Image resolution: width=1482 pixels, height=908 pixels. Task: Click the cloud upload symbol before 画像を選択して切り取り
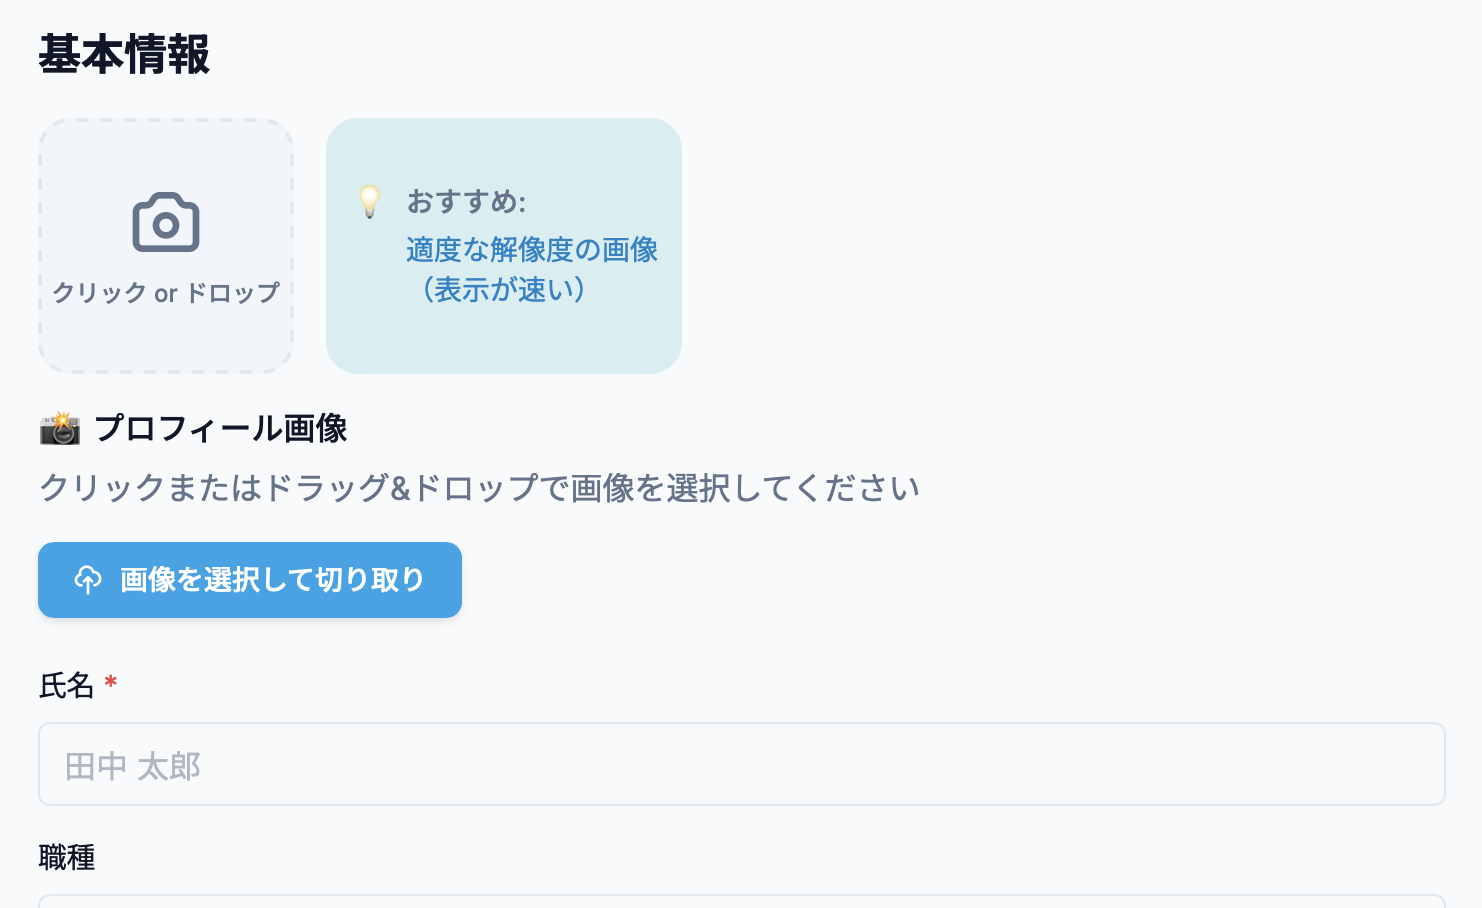[88, 580]
